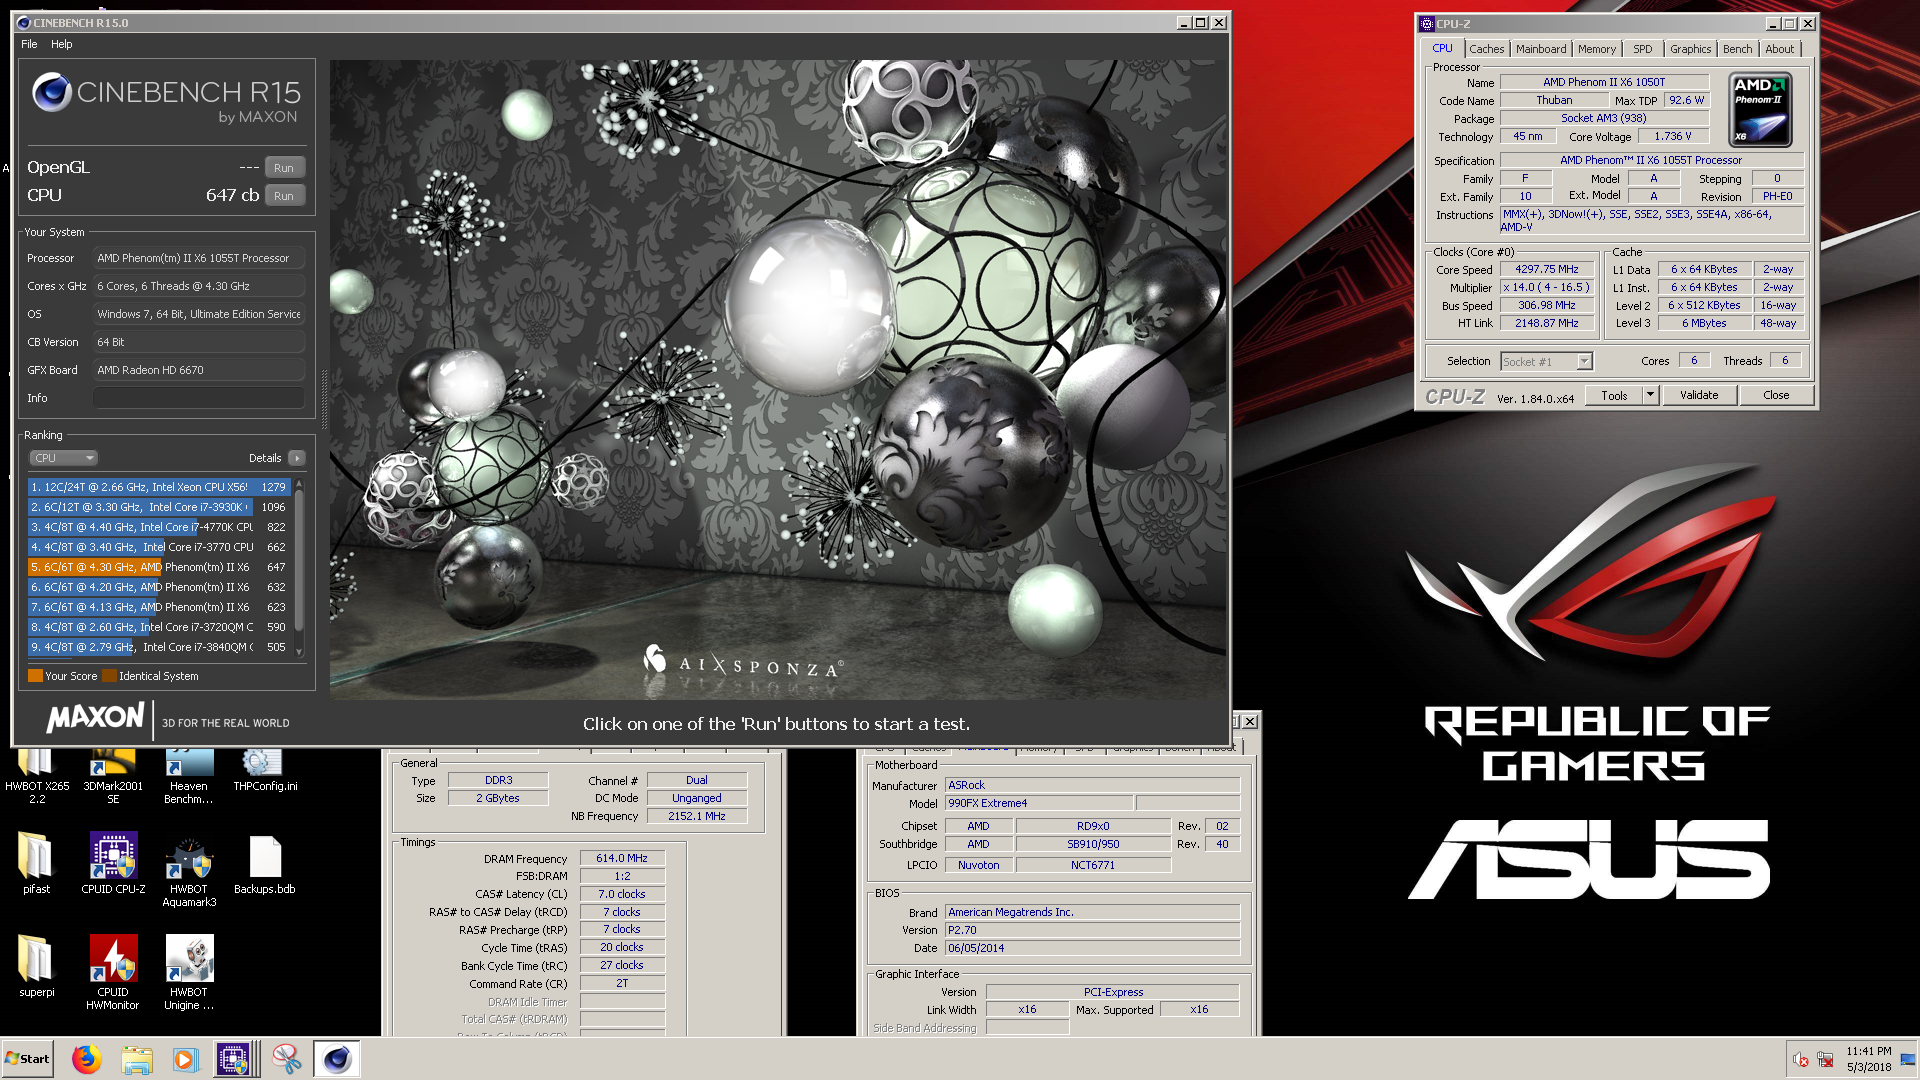Click the Tools button in CPU-Z

click(x=1614, y=396)
